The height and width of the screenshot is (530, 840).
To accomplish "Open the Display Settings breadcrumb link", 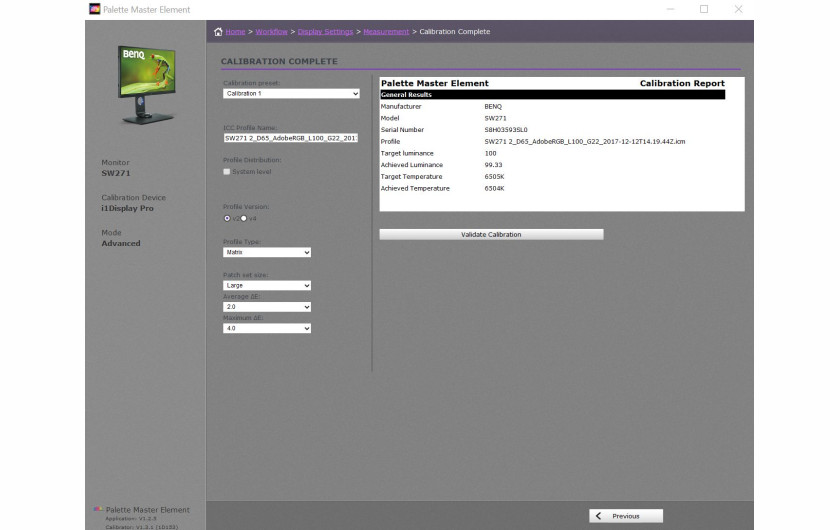I will (325, 32).
